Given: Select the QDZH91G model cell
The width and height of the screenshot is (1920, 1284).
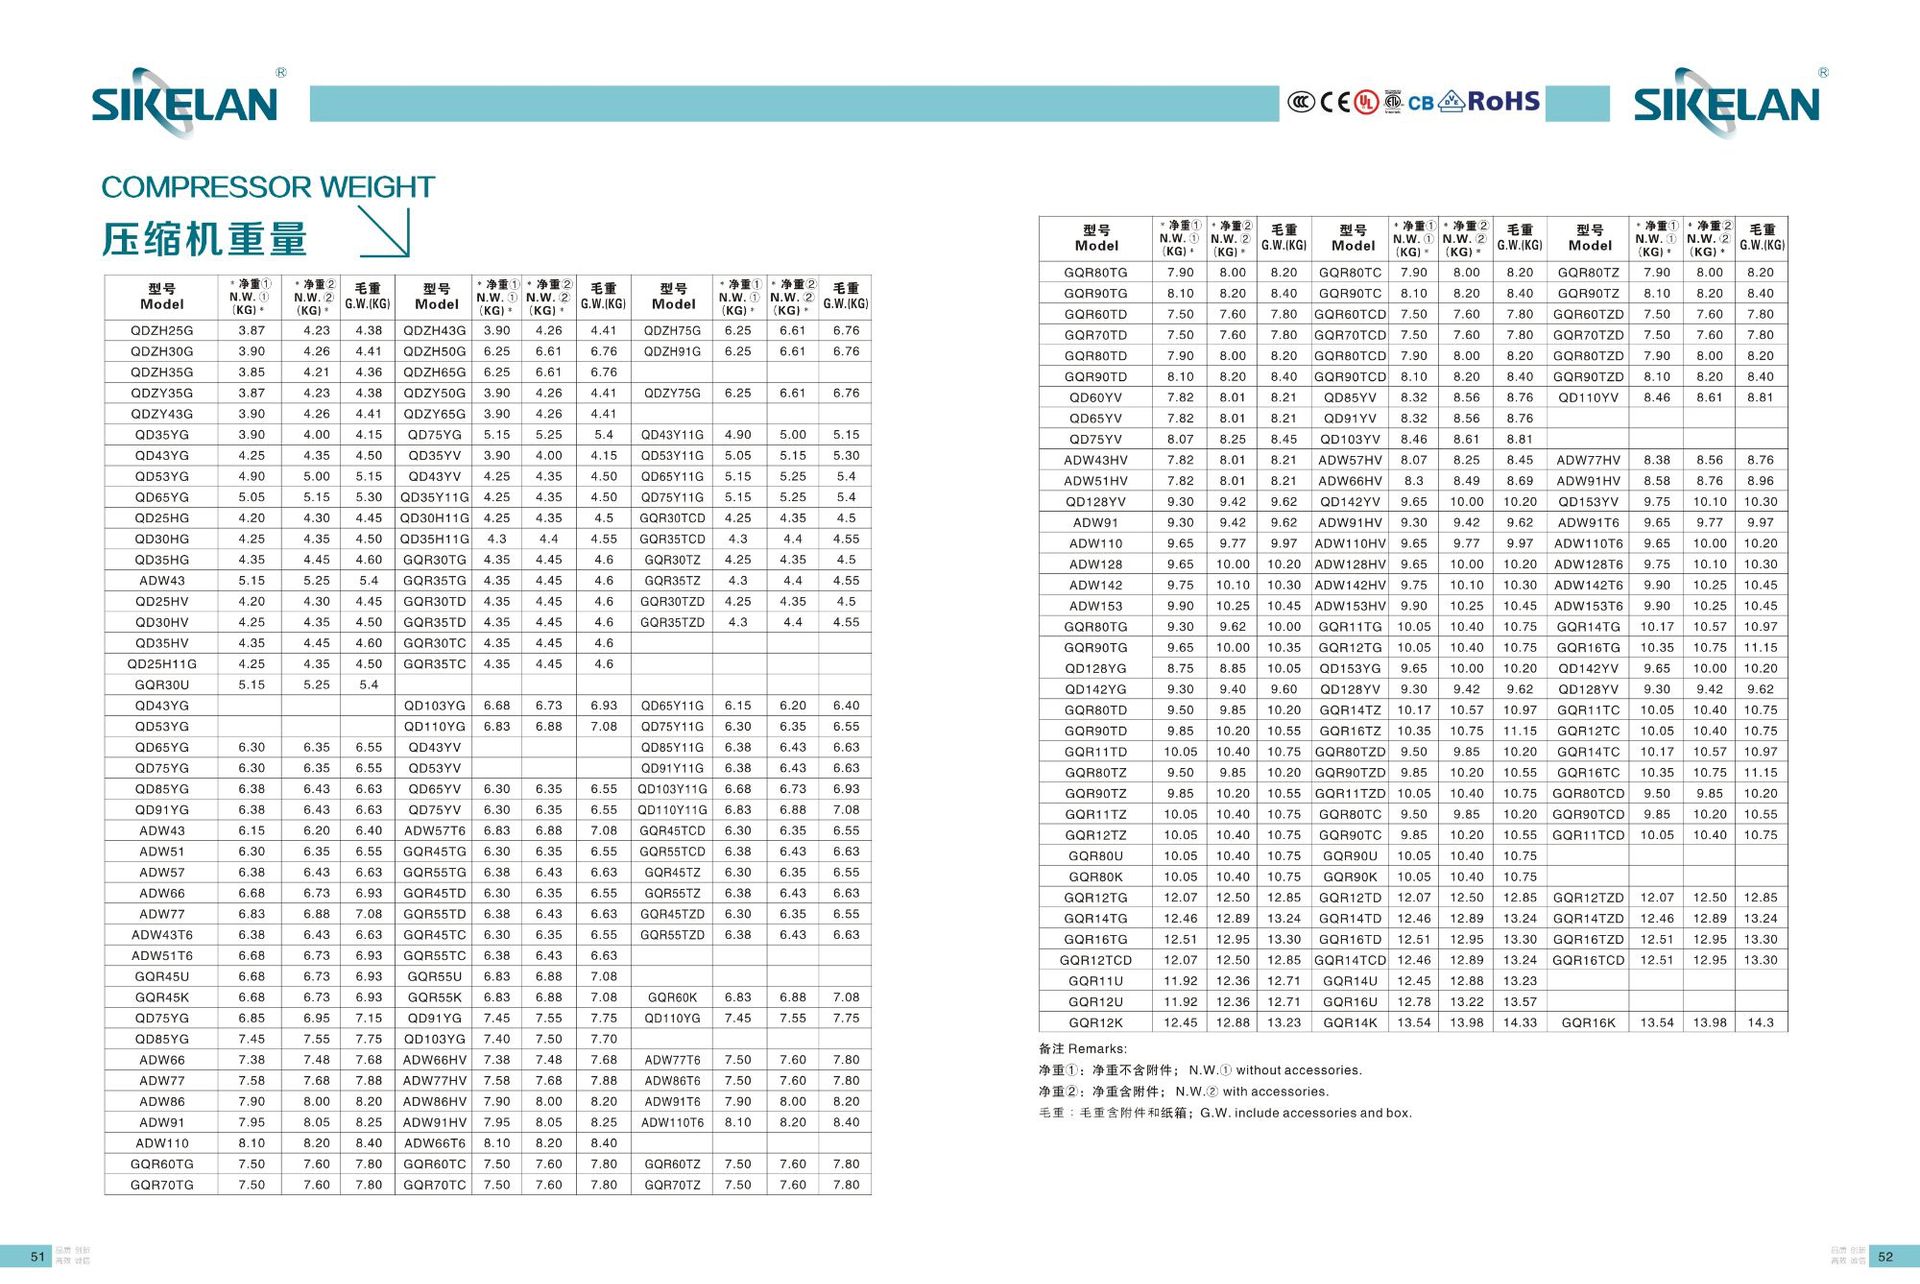Looking at the screenshot, I should [x=672, y=351].
